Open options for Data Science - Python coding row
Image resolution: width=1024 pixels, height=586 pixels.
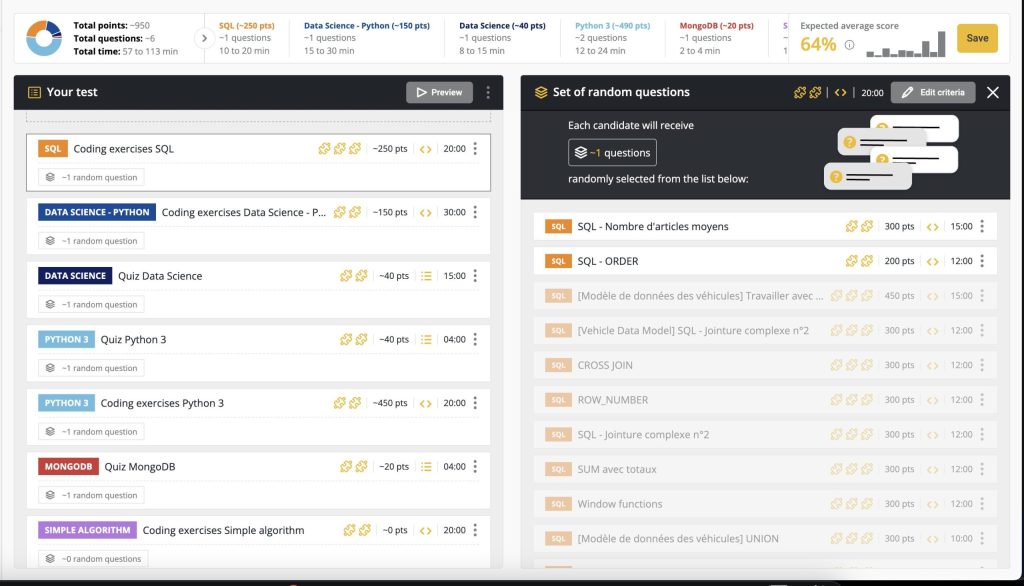[x=475, y=212]
